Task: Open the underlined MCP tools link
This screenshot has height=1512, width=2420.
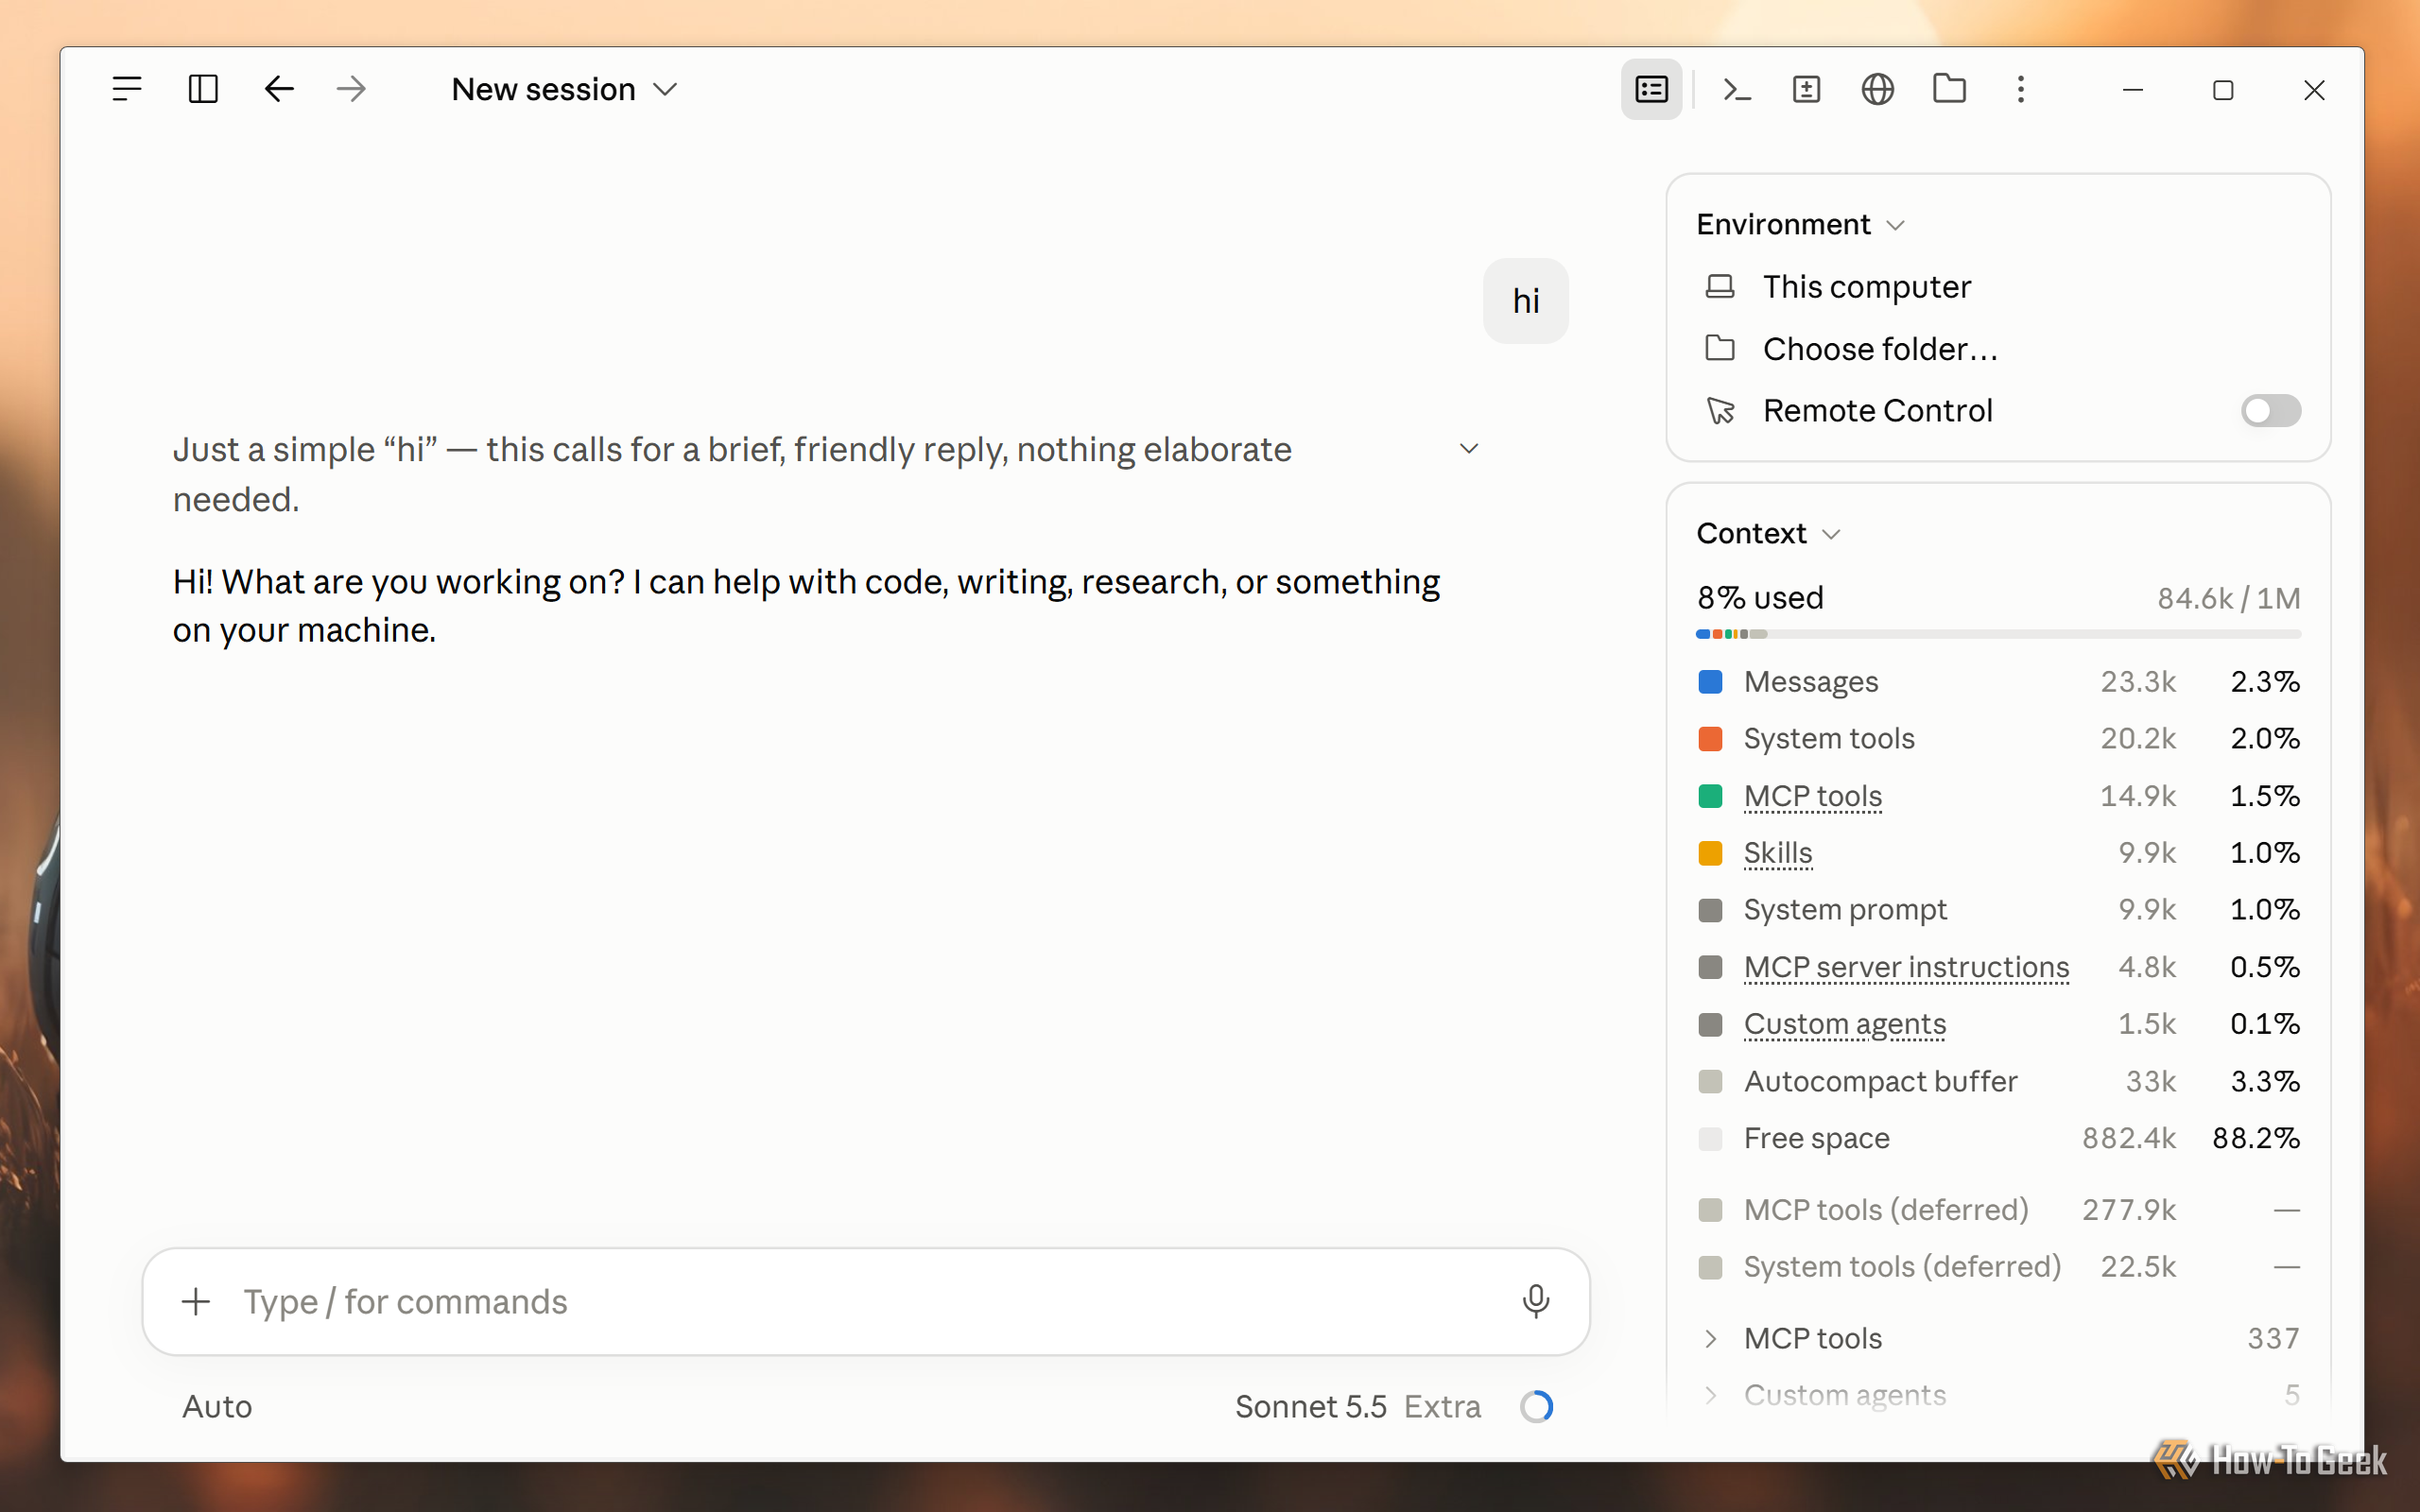Action: [x=1813, y=796]
